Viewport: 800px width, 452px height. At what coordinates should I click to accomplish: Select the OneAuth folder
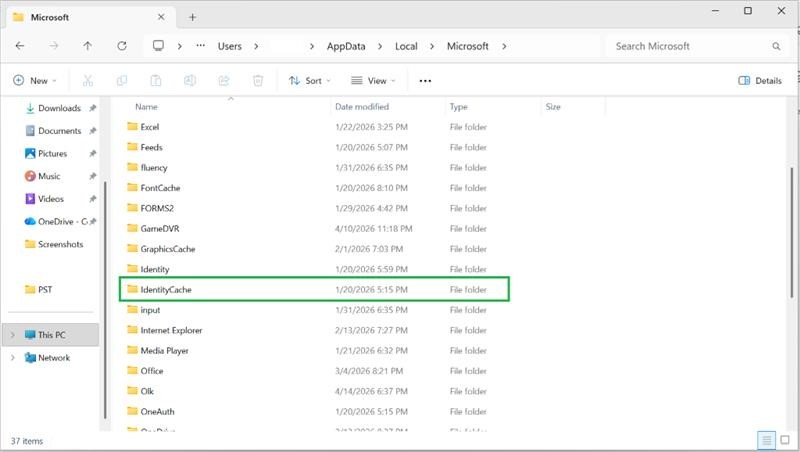tap(157, 412)
